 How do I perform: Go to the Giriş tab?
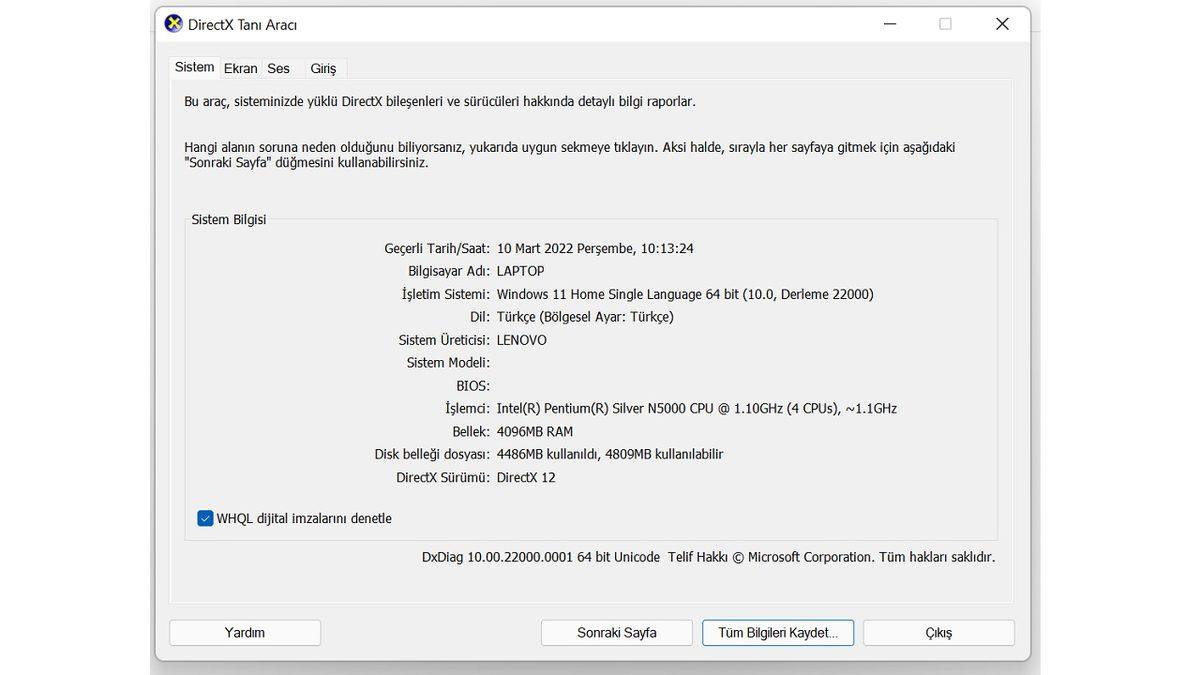click(323, 69)
